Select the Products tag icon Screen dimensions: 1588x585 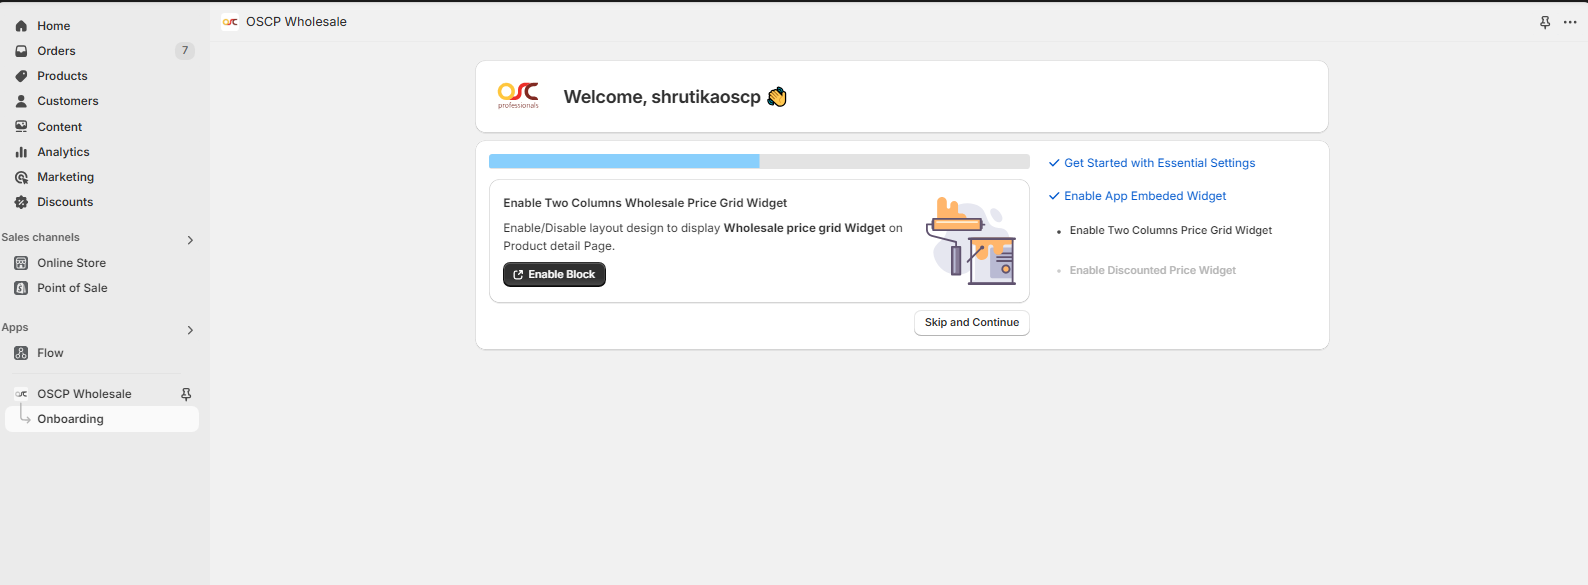(x=21, y=76)
